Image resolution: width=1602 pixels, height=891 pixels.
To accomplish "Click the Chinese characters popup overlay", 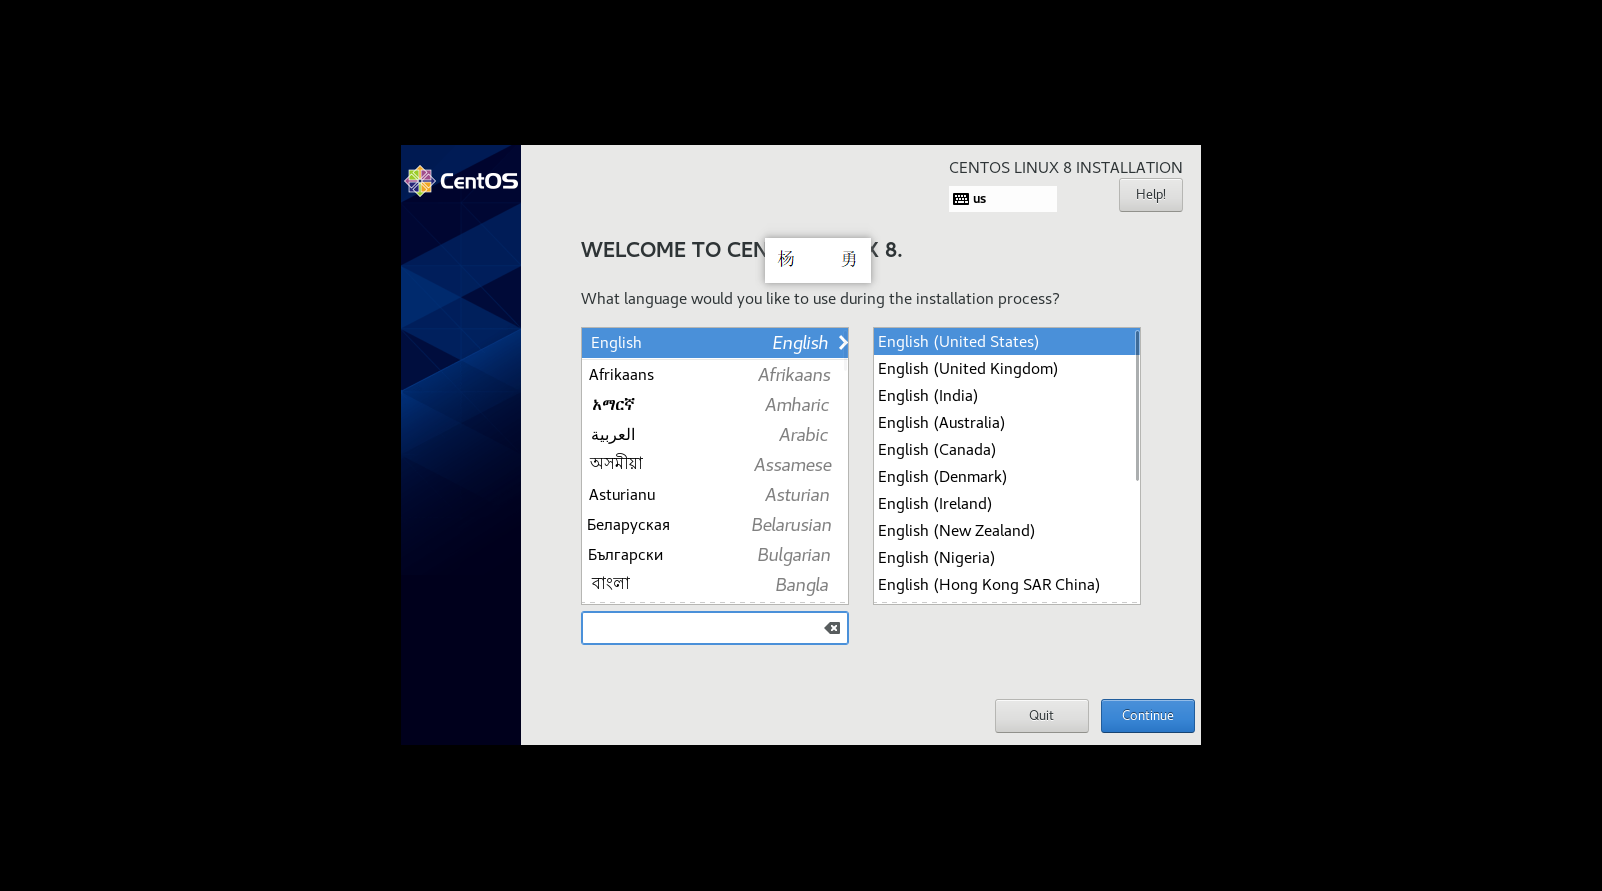I will pyautogui.click(x=818, y=260).
